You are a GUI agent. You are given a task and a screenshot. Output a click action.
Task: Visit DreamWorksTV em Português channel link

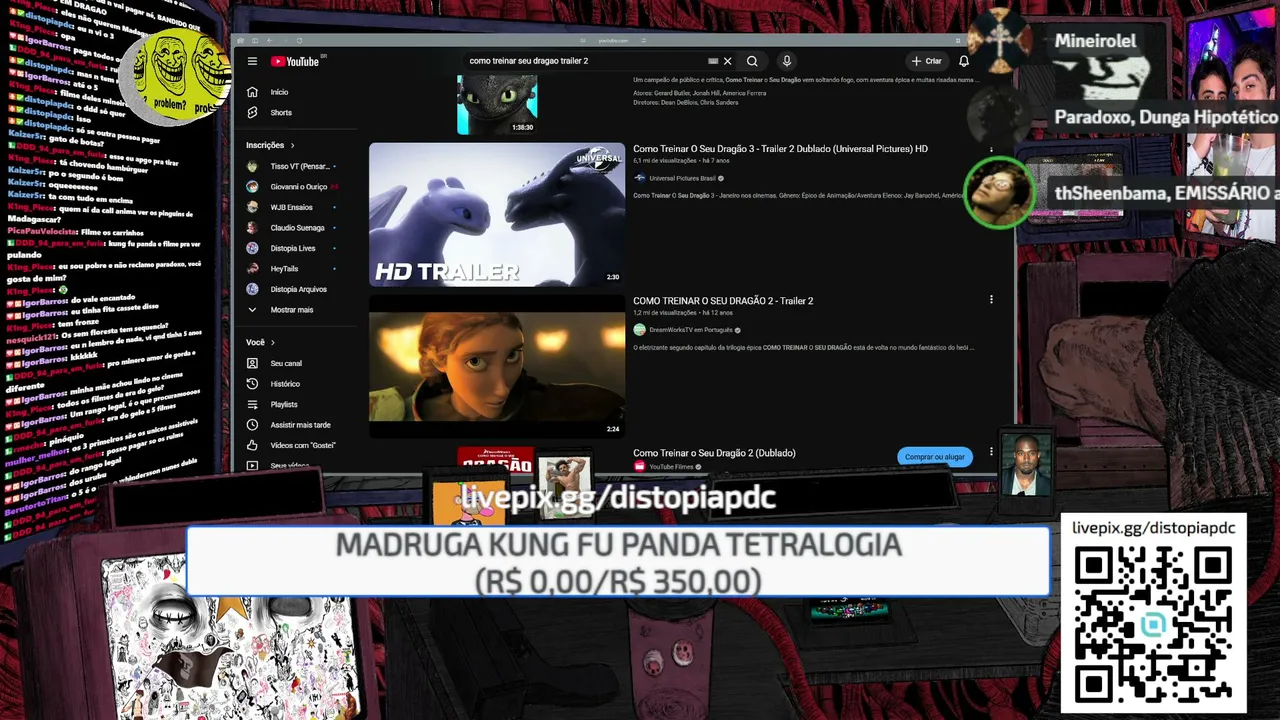(x=691, y=330)
